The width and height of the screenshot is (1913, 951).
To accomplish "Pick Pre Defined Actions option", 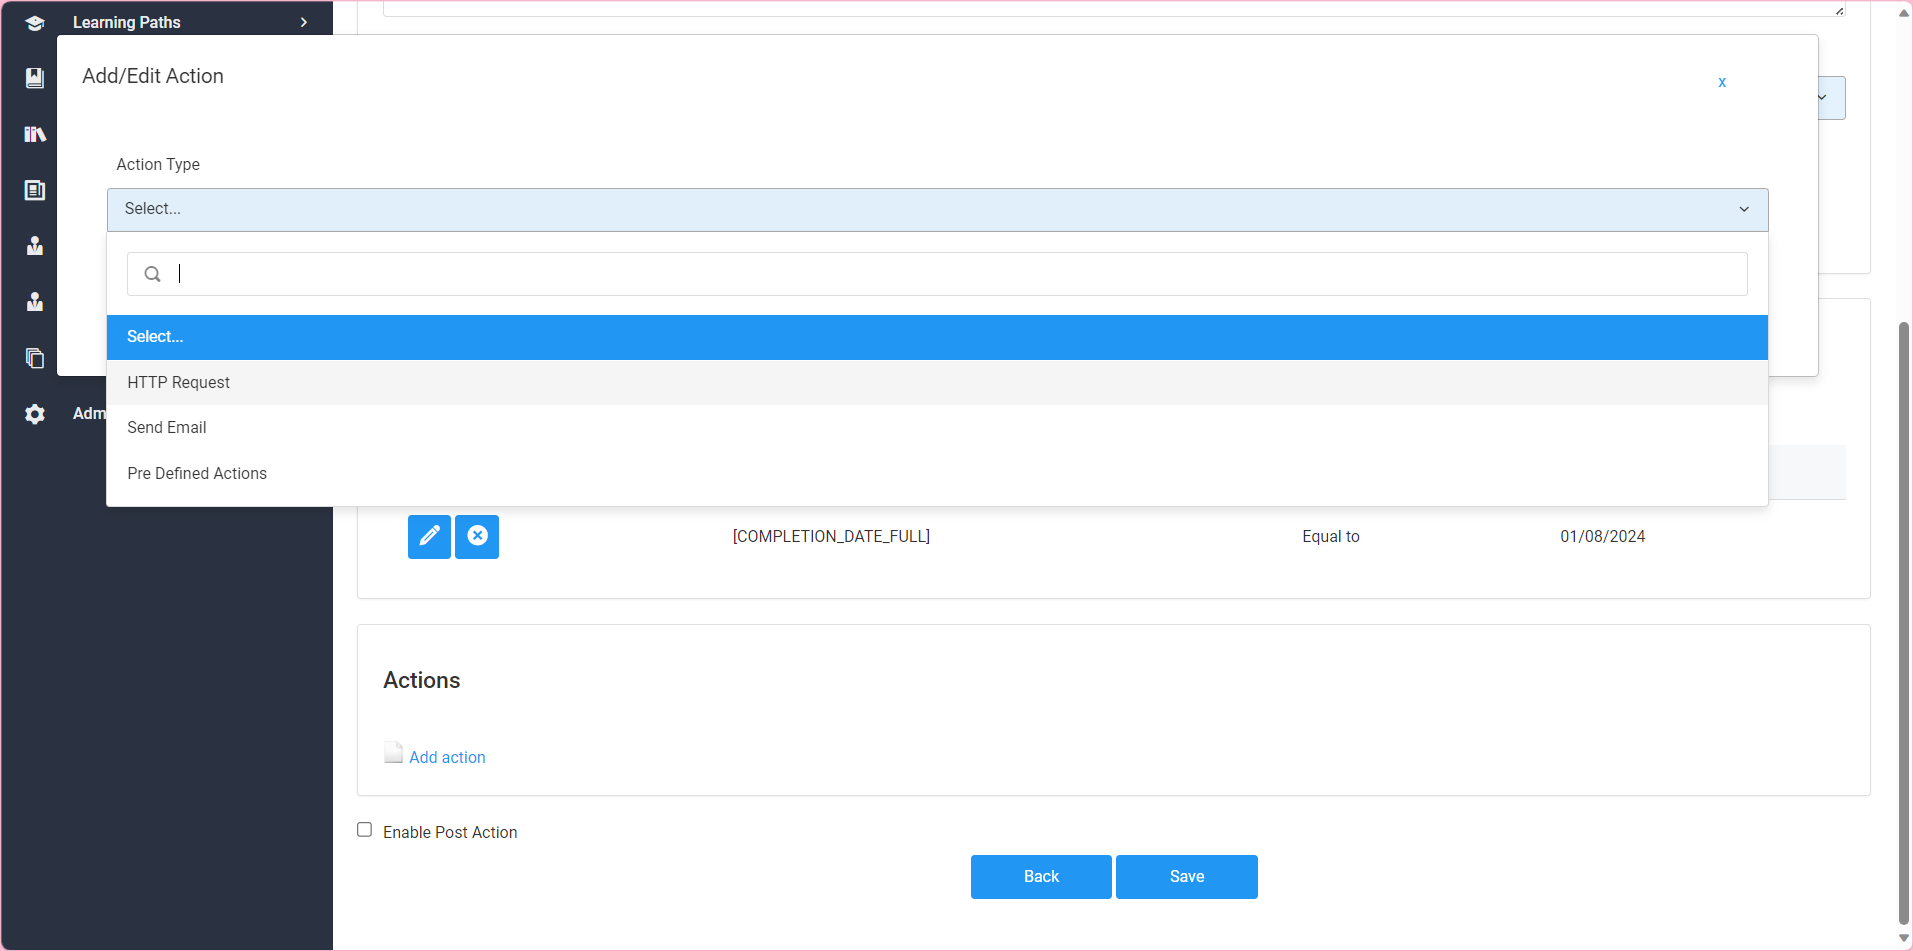I will 197,473.
